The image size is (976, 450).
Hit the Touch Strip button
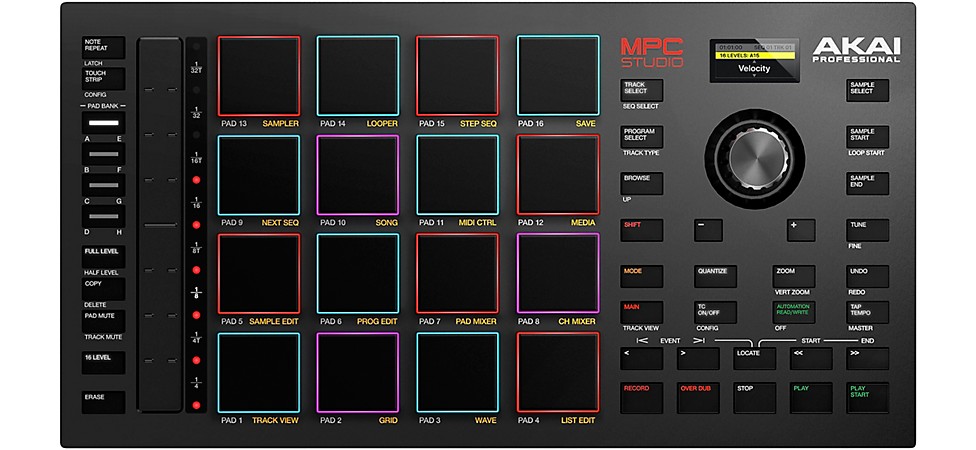coord(103,79)
